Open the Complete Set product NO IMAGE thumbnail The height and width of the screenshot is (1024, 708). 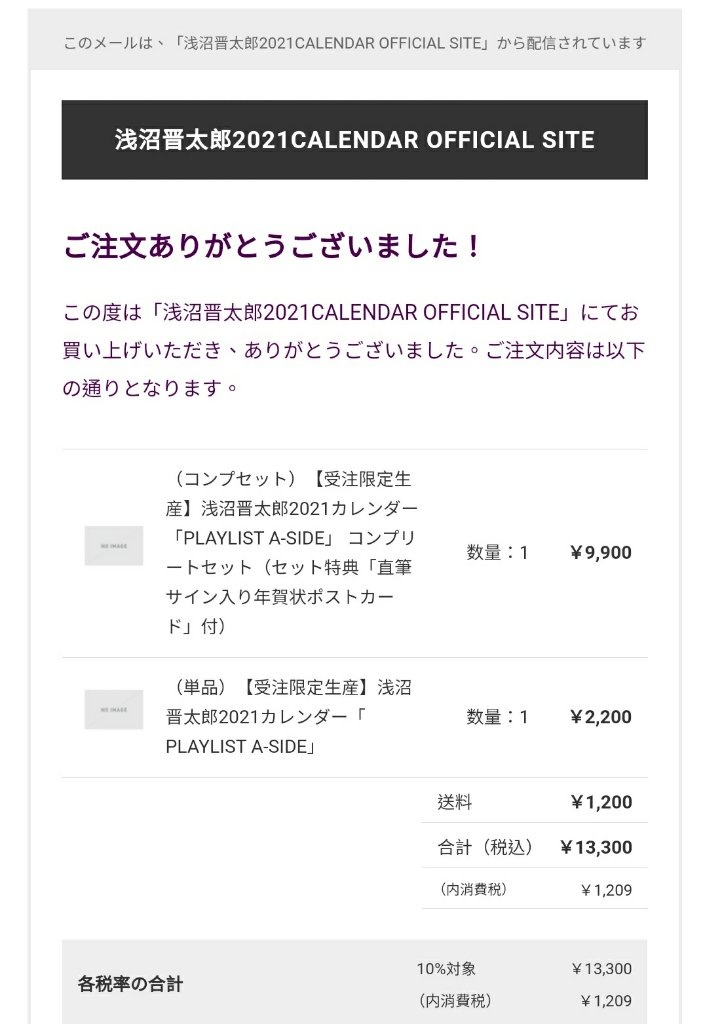[114, 545]
